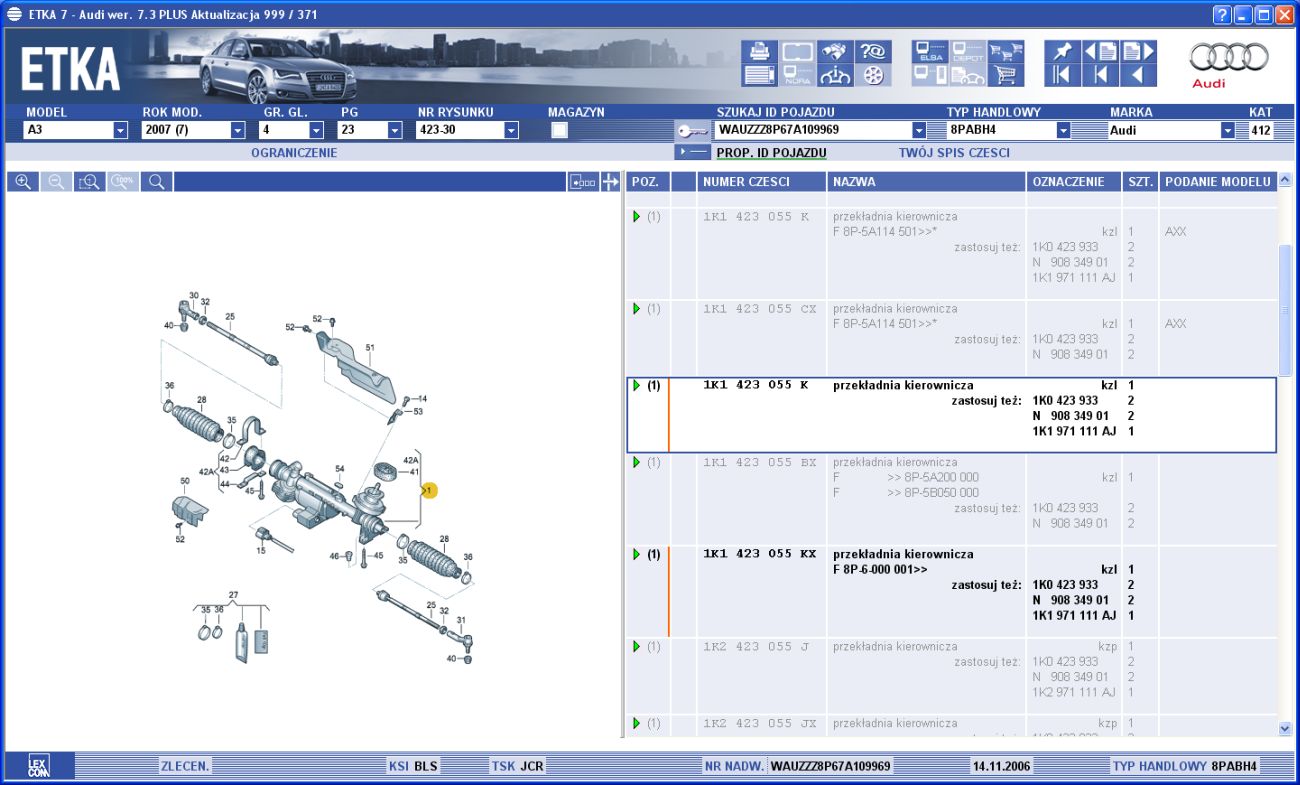Viewport: 1300px width, 785px height.
Task: Select part number 1K1 423 055 BX
Action: pos(760,463)
